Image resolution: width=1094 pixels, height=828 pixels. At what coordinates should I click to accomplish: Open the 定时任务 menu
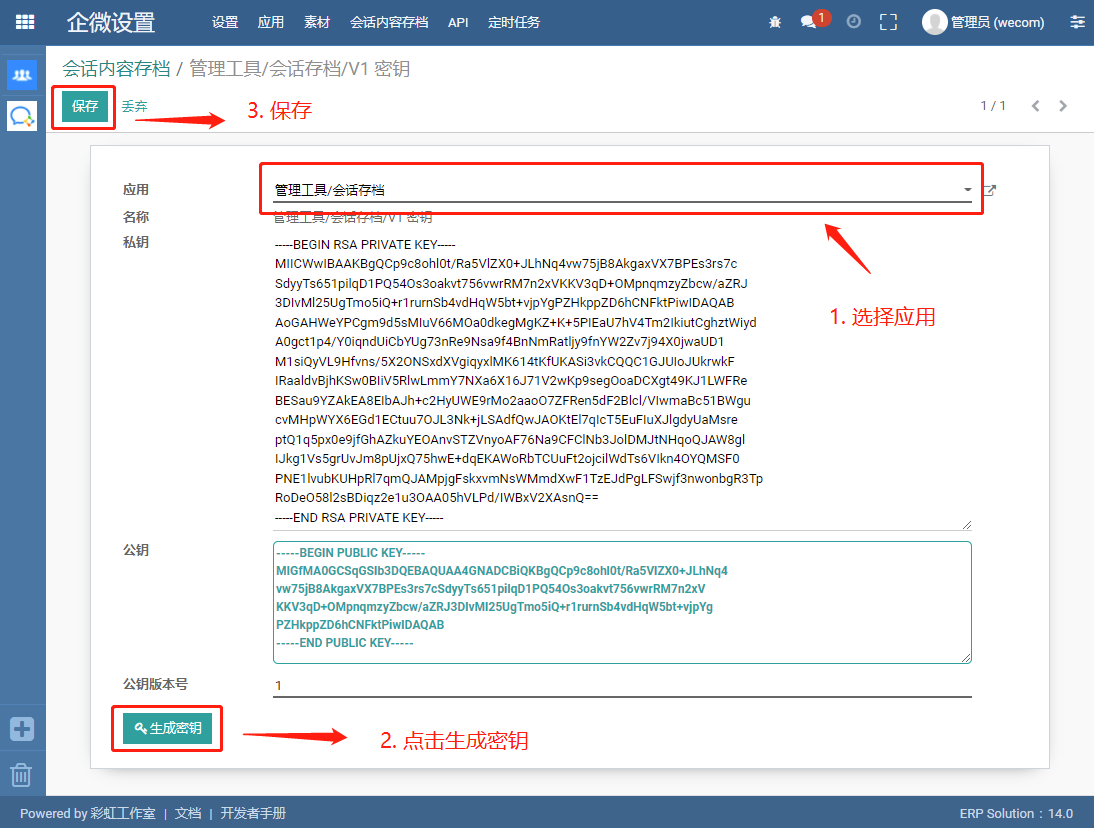[x=514, y=22]
